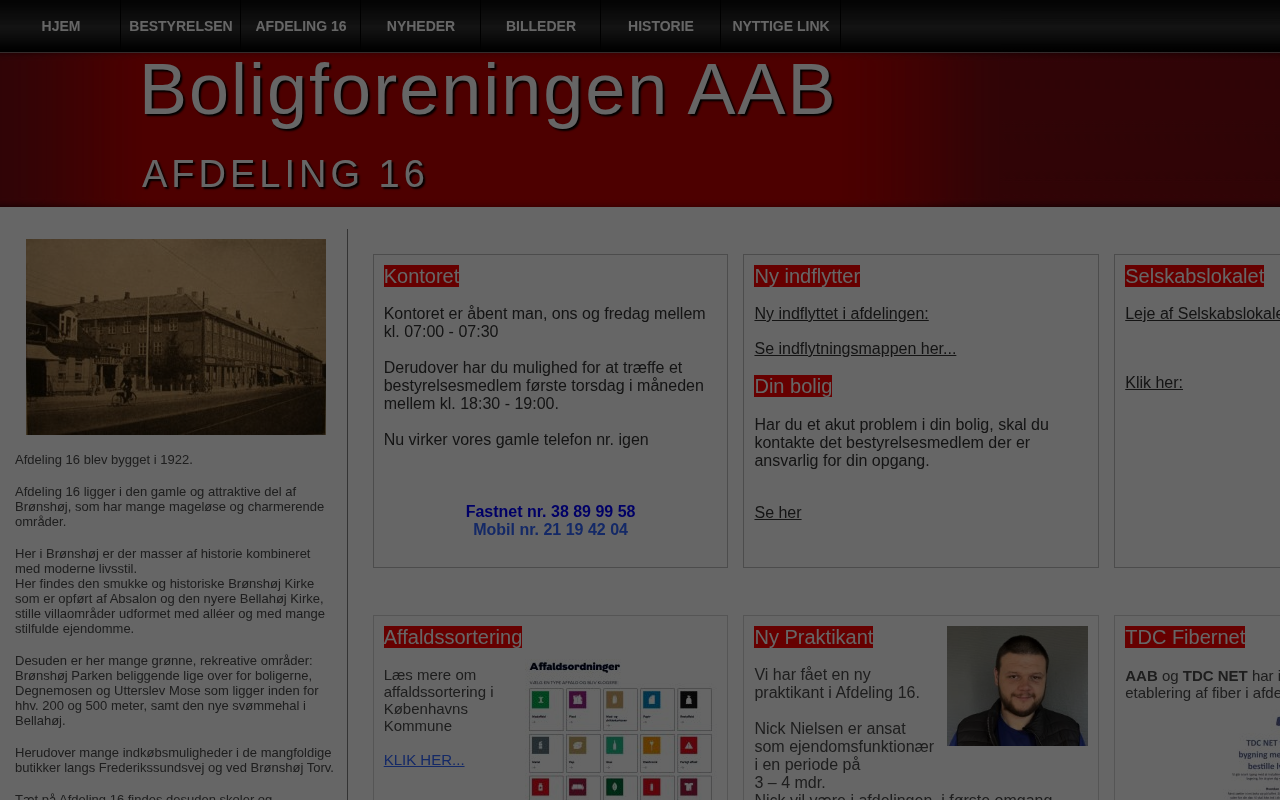Viewport: 1280px width, 800px height.
Task: Open 'Se indflytningsmappen her...' link
Action: tap(855, 349)
